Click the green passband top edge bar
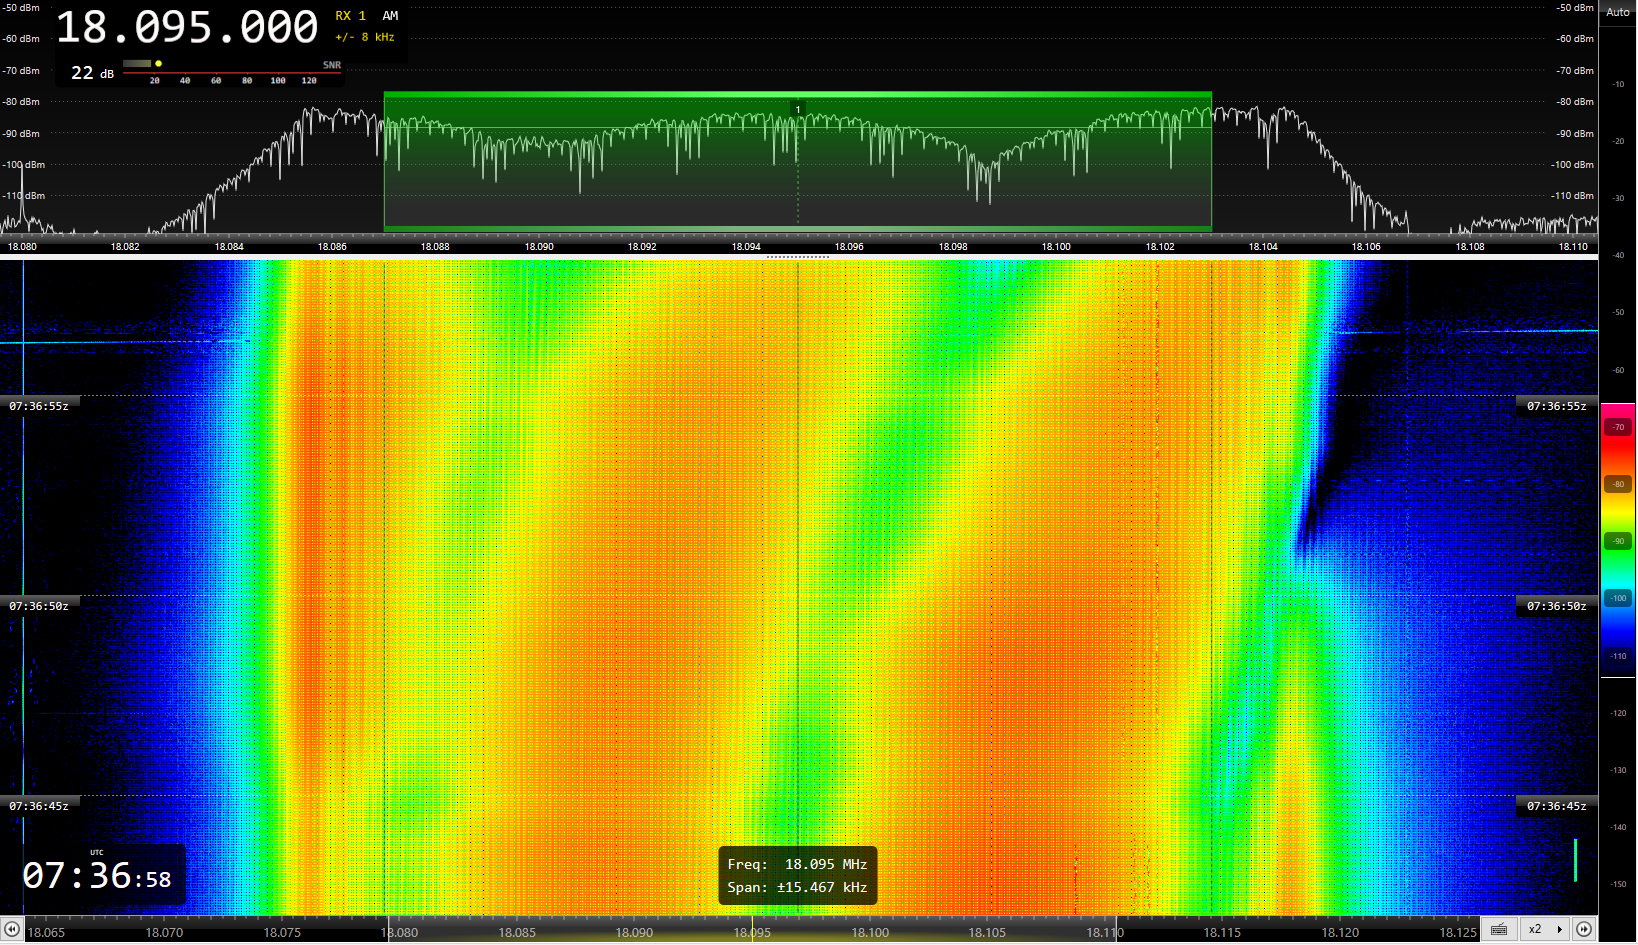The image size is (1638, 945). pyautogui.click(x=797, y=95)
